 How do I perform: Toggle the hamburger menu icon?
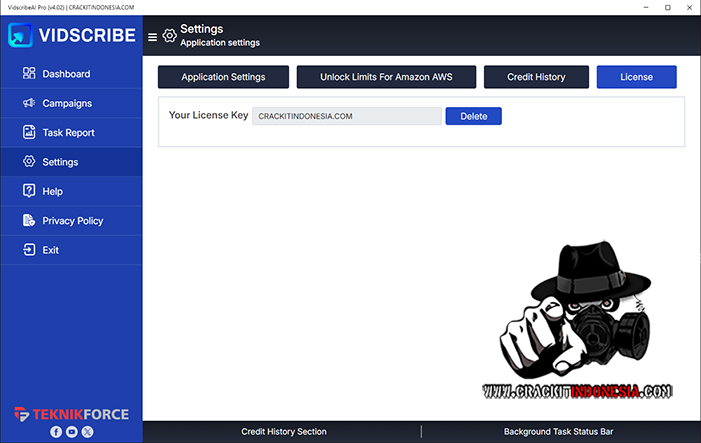[x=152, y=37]
